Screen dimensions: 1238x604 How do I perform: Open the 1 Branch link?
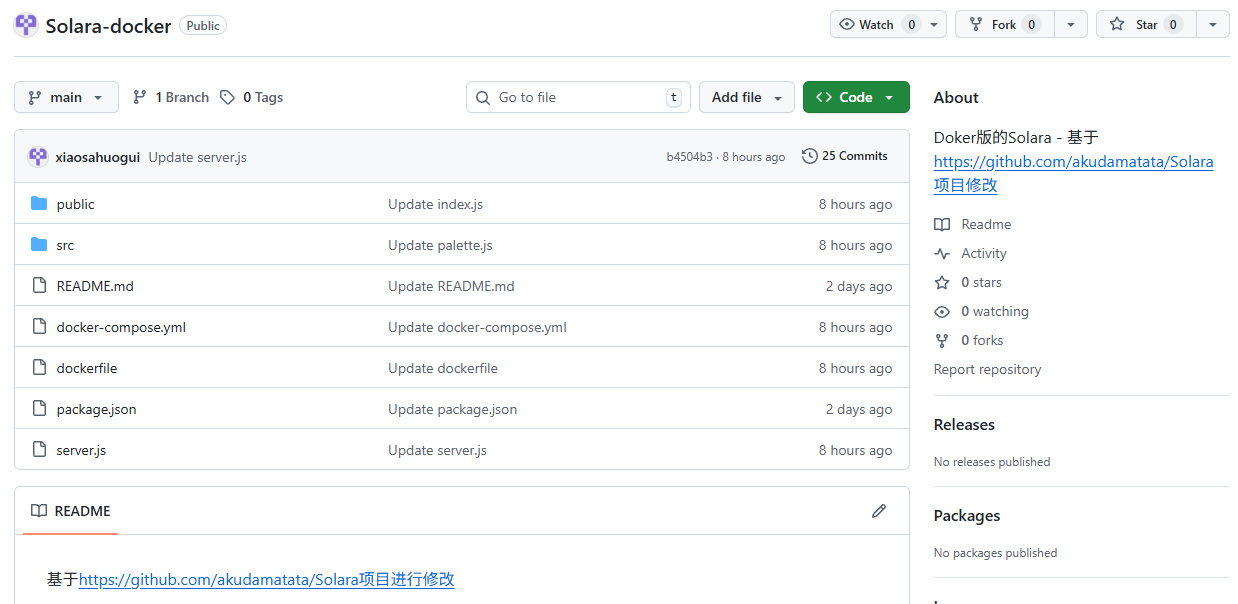pos(171,97)
